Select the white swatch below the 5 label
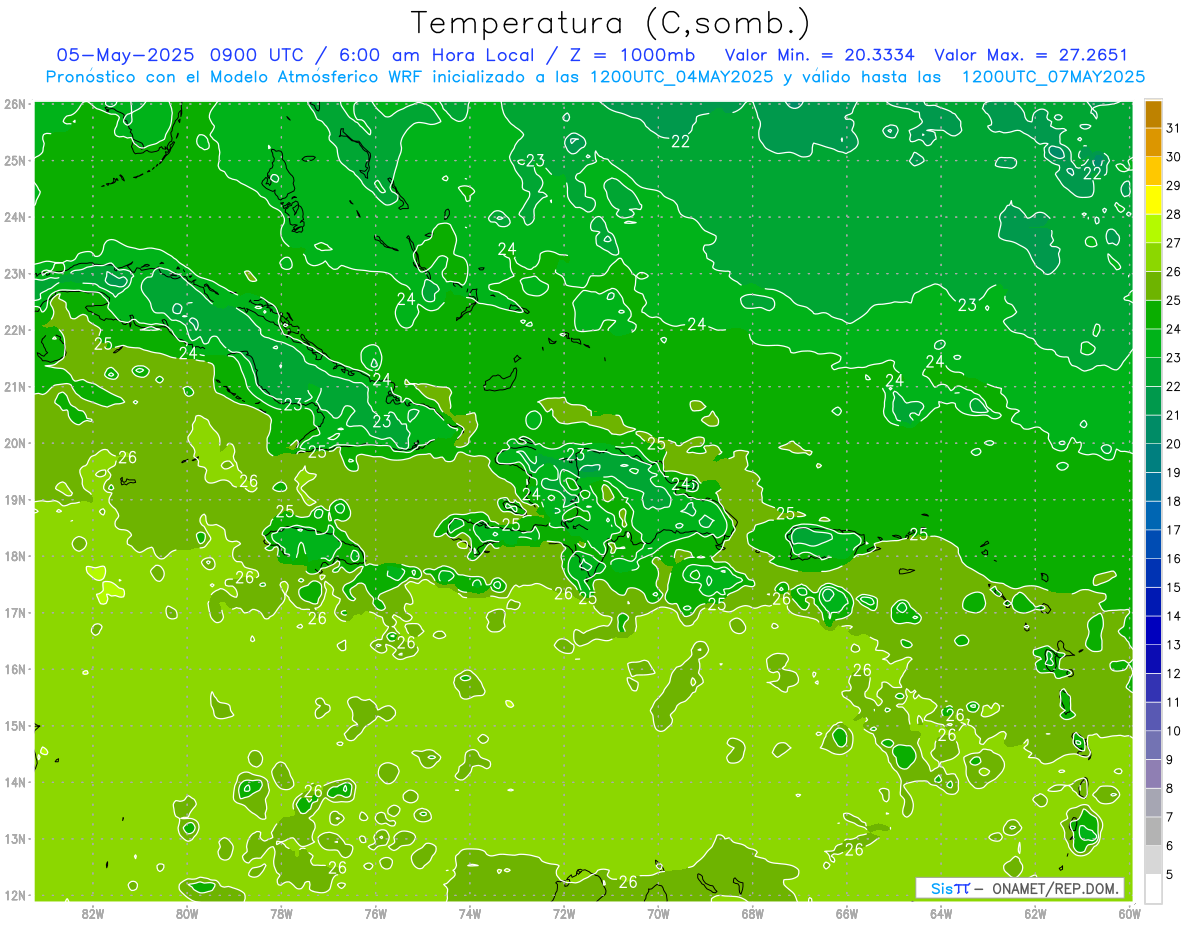Screen dimensions: 1200x927 pyautogui.click(x=1153, y=888)
